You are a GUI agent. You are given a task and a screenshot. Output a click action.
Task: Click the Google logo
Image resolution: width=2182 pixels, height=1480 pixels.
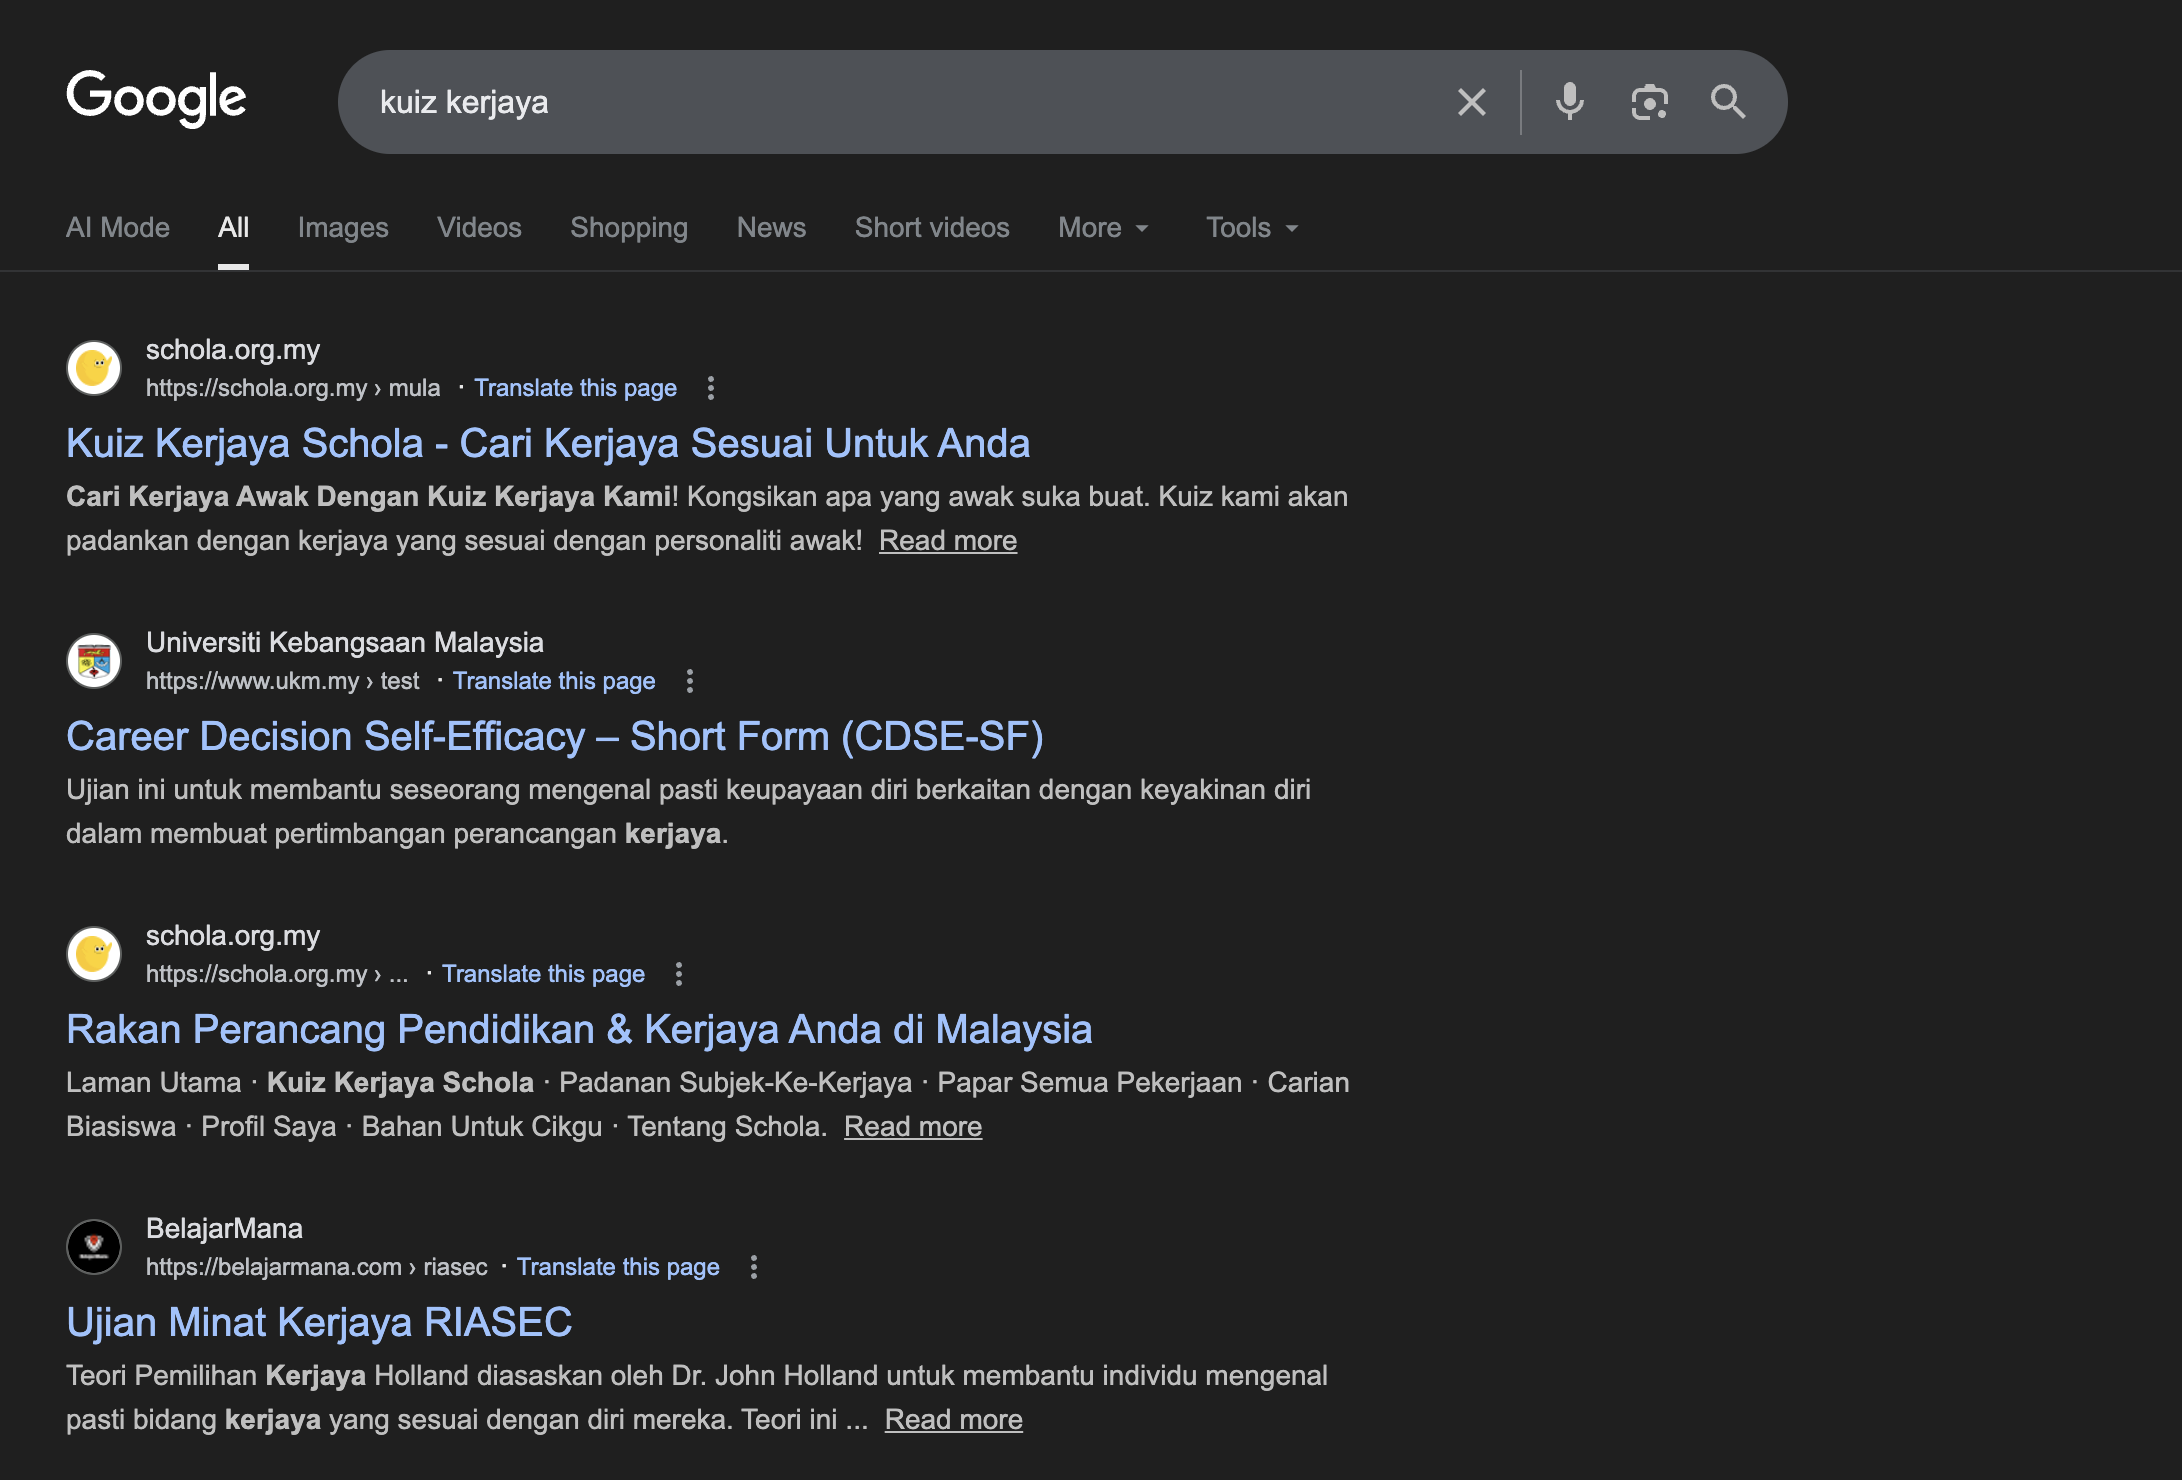[156, 99]
